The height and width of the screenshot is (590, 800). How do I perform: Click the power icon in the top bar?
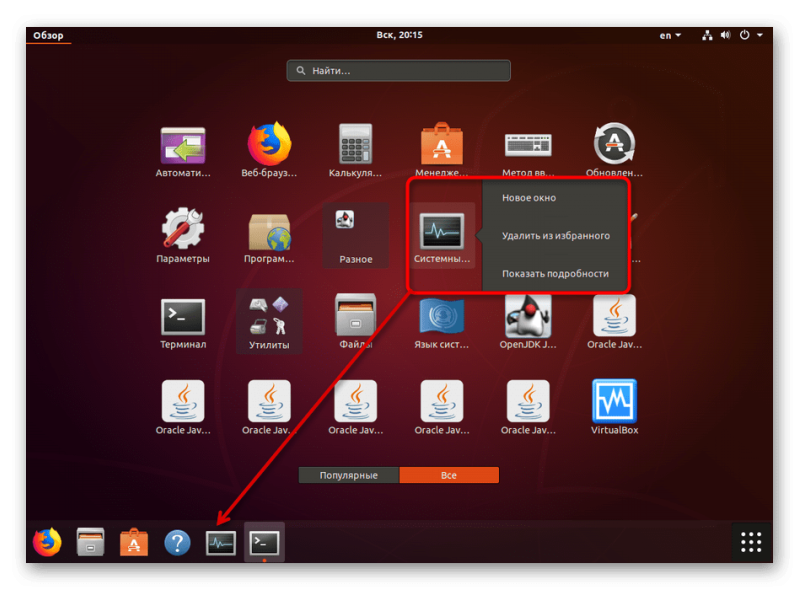click(x=744, y=35)
